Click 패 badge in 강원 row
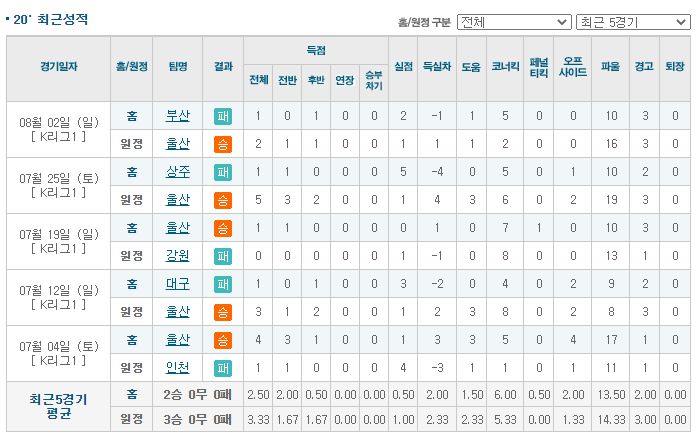This screenshot has height=438, width=696. [x=223, y=256]
